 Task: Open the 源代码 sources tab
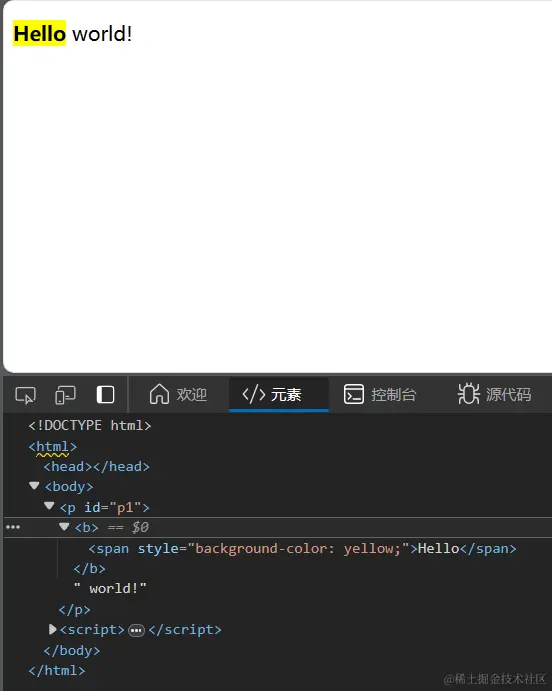(494, 394)
